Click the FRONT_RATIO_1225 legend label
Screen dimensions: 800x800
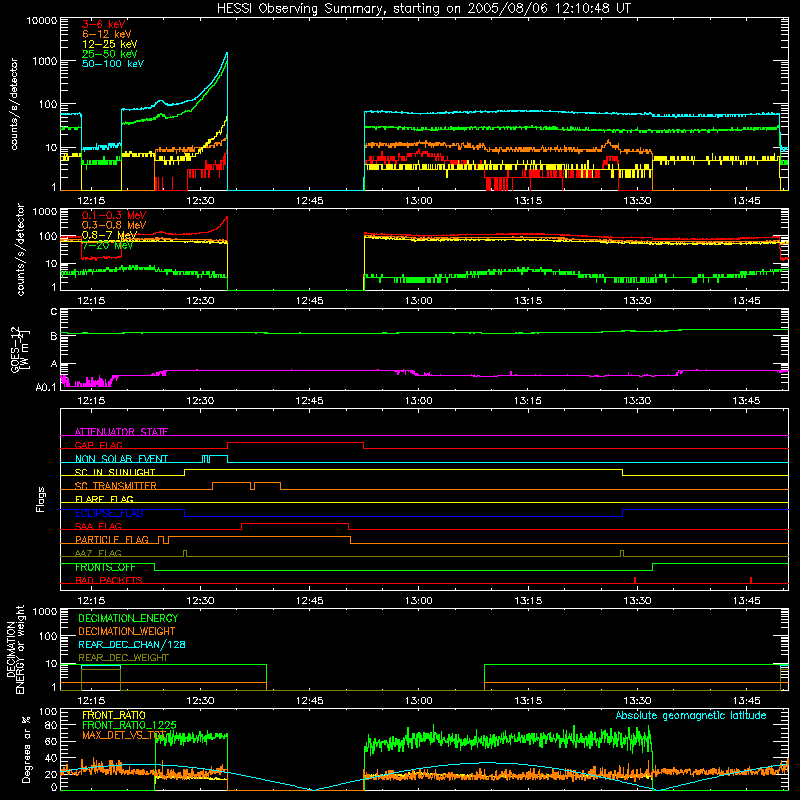[129, 725]
